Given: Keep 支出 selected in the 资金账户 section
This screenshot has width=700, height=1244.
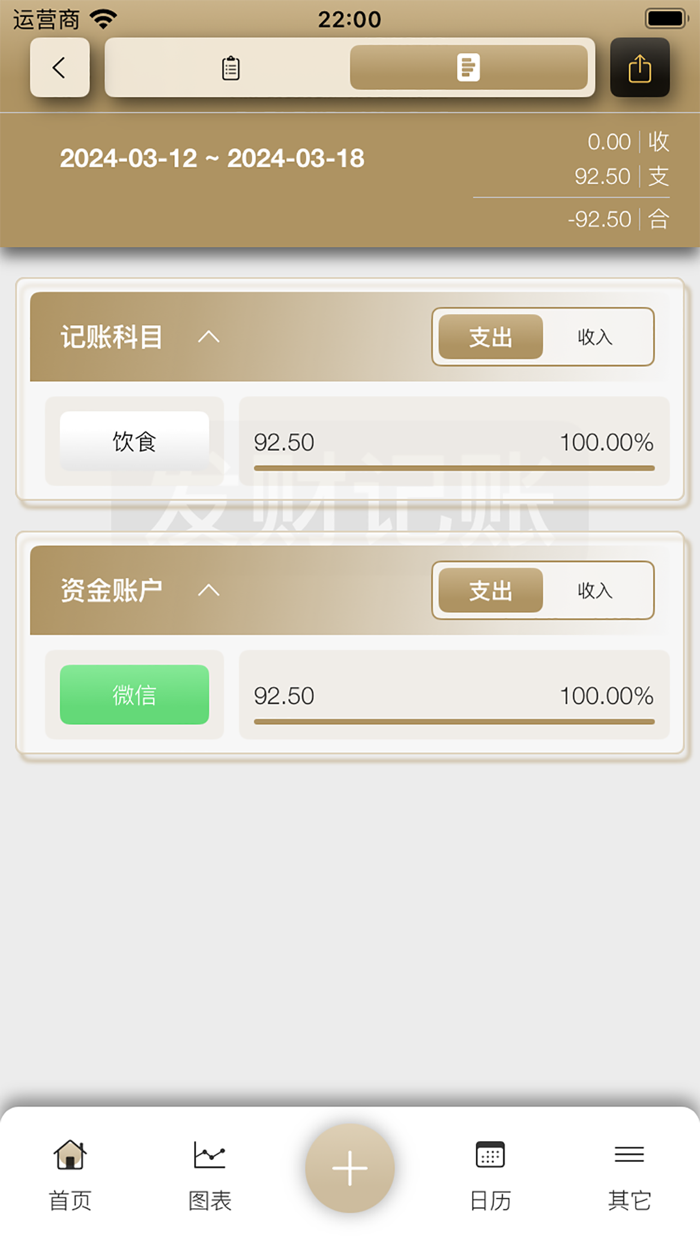Looking at the screenshot, I should (489, 590).
